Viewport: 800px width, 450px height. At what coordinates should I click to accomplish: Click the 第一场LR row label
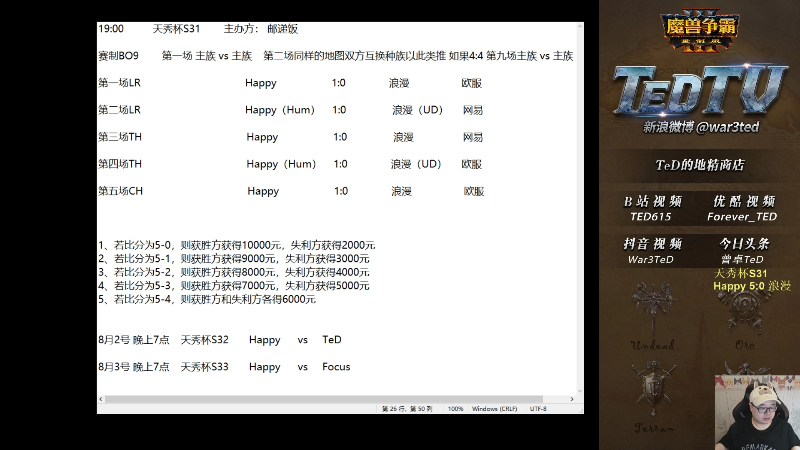coord(119,83)
